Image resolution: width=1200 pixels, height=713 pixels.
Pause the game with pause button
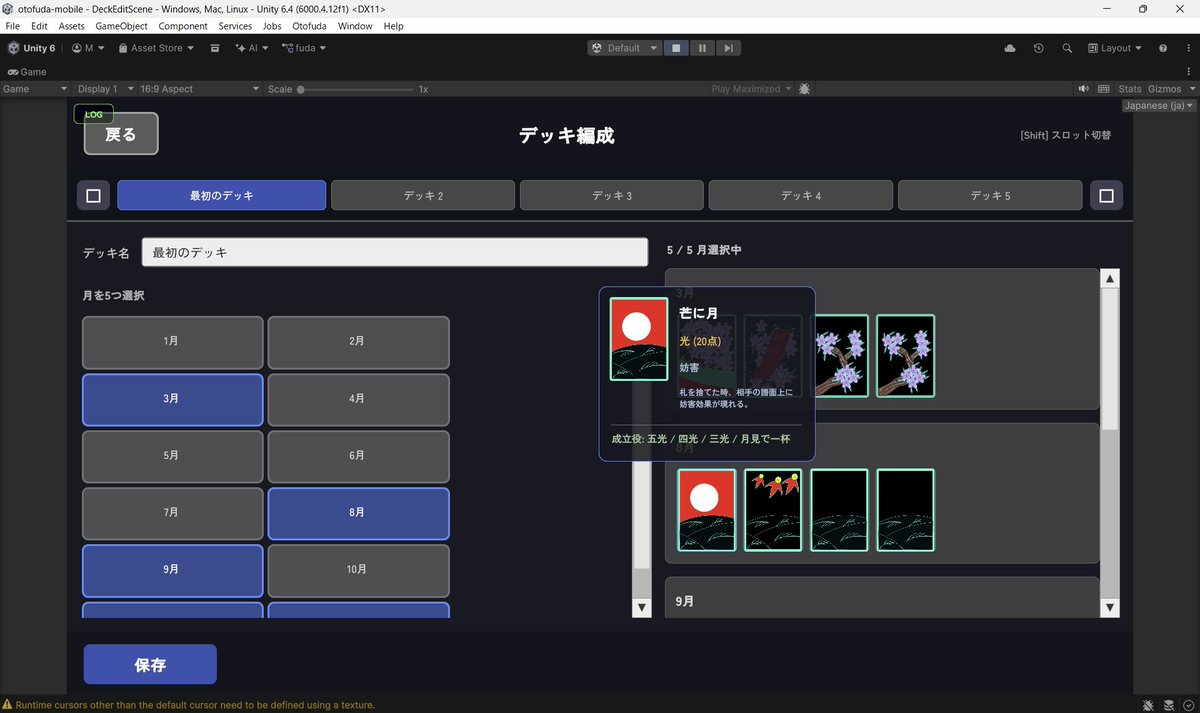pyautogui.click(x=702, y=48)
